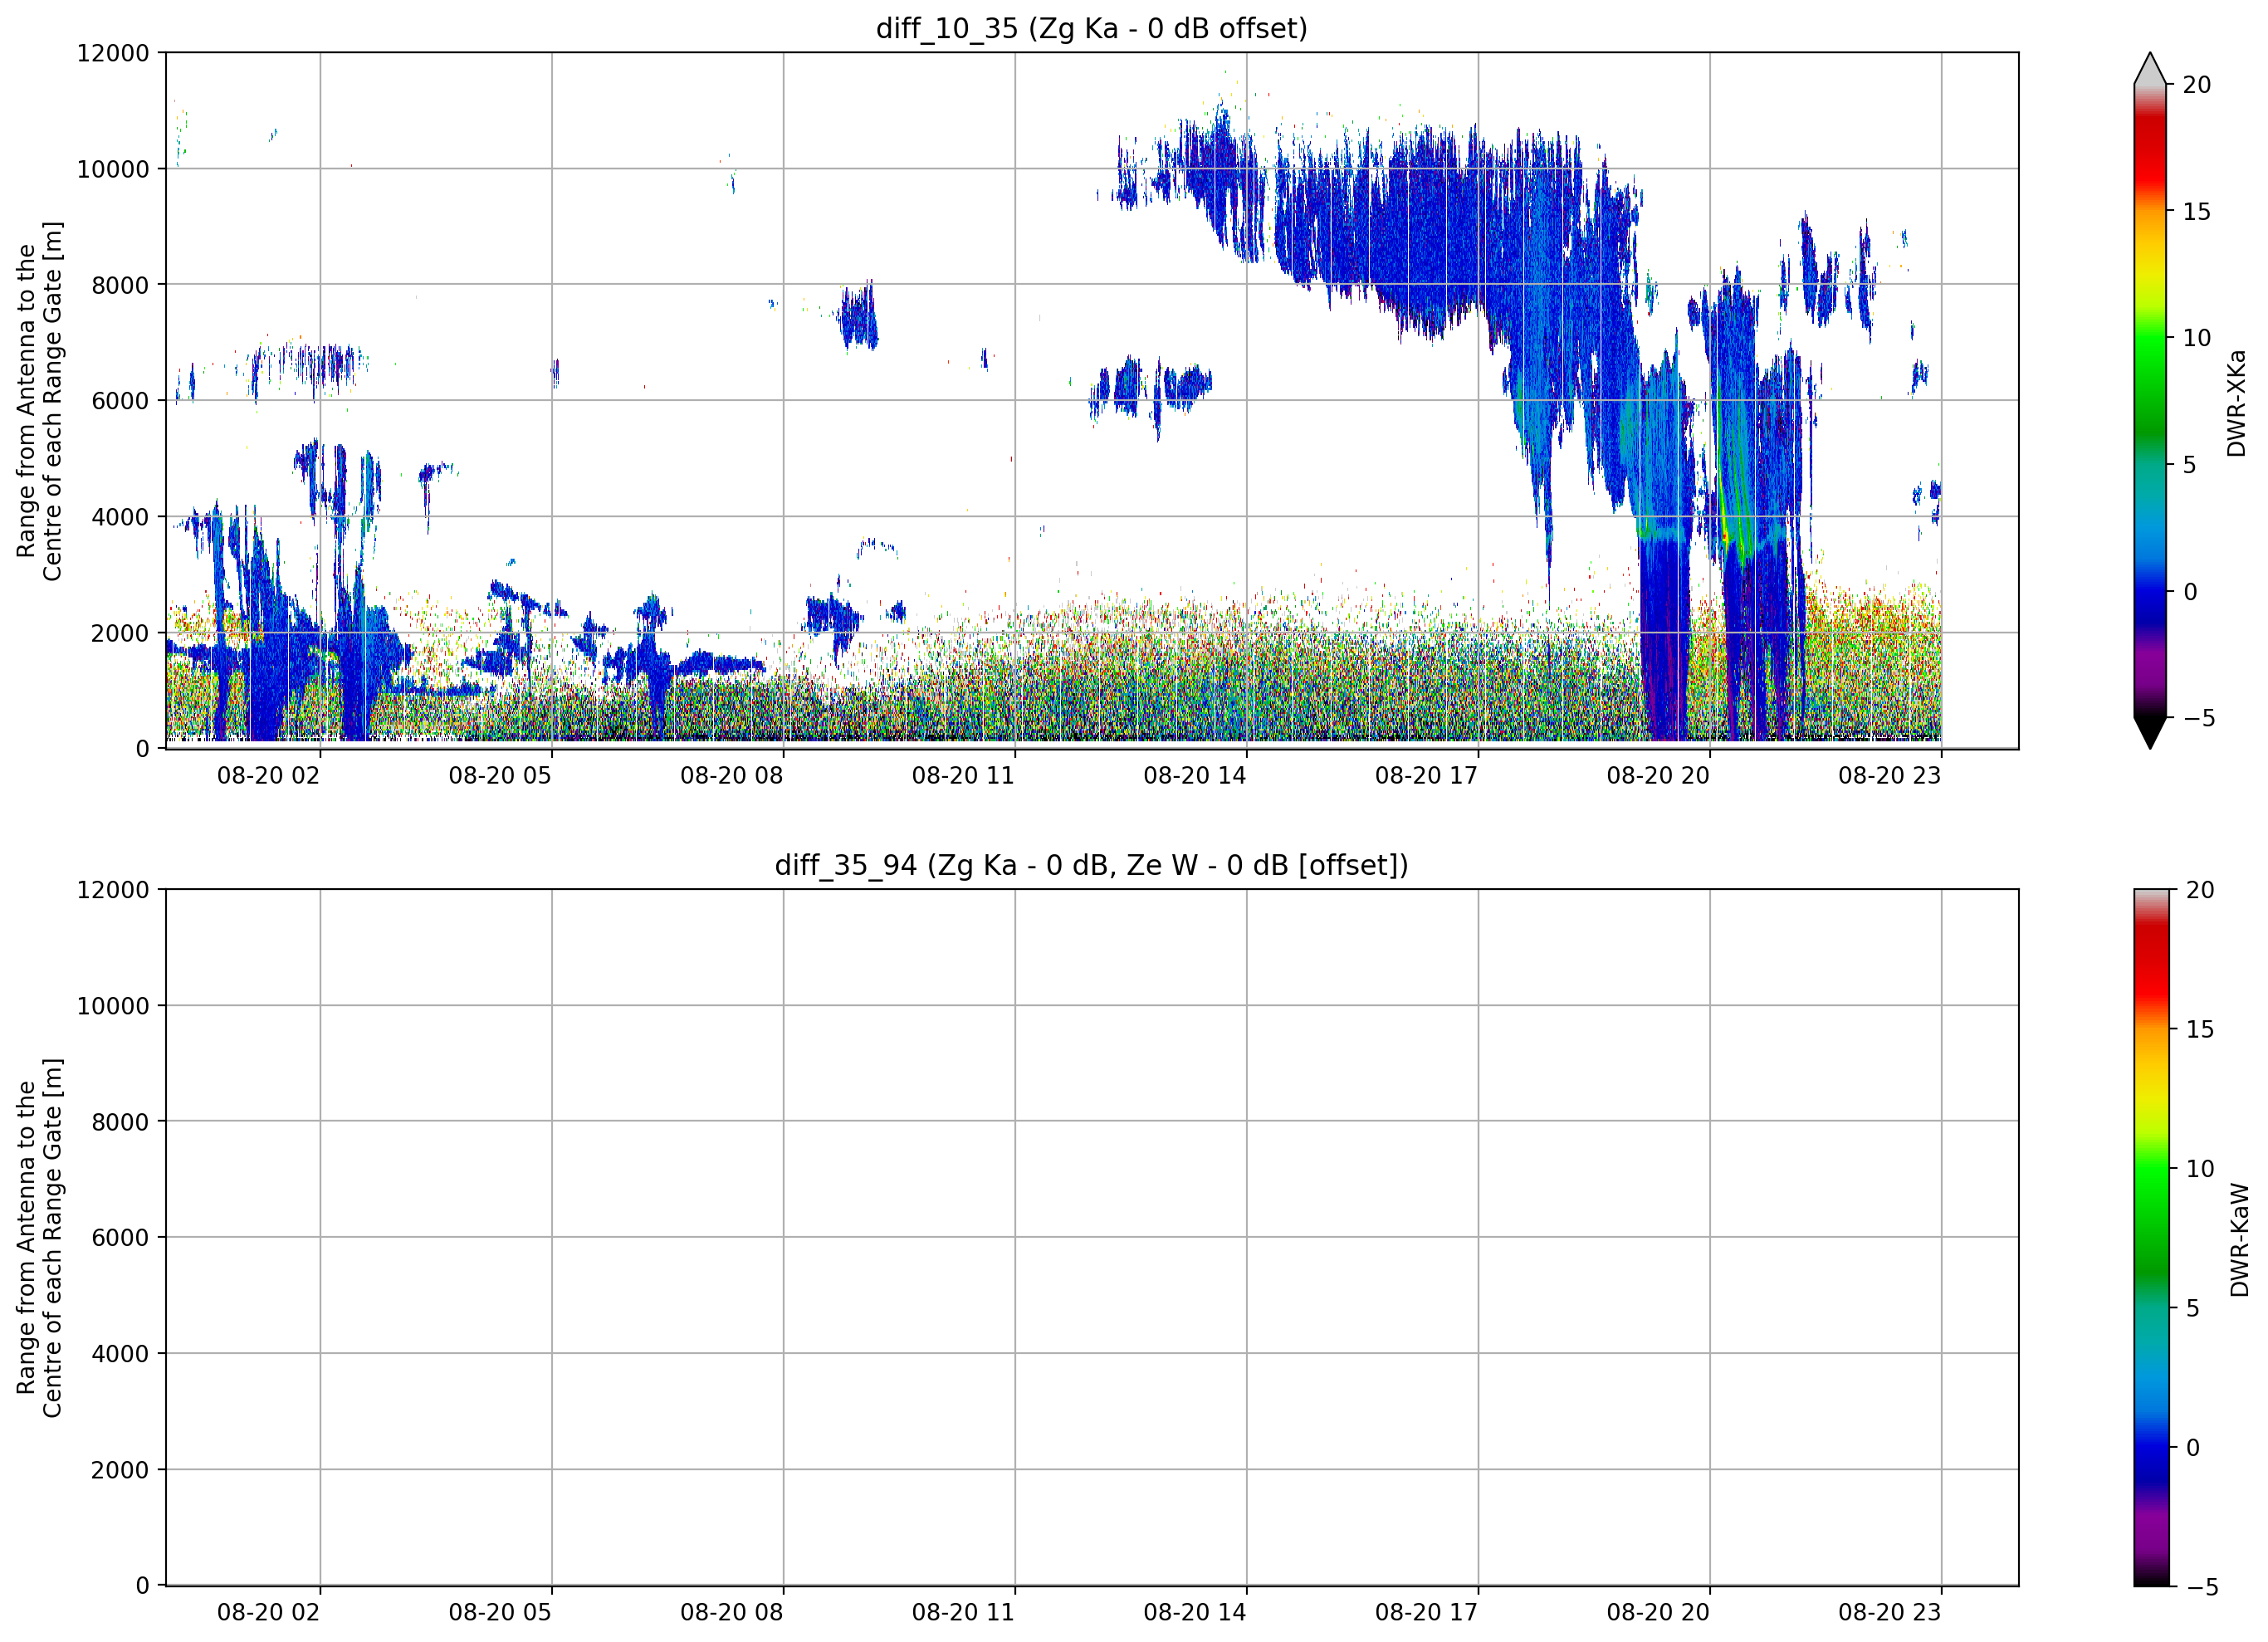This screenshot has height=1642, width=2268.
Task: Click the 08-20 23 tick label in the bottom plot
Action: coord(1889,1612)
